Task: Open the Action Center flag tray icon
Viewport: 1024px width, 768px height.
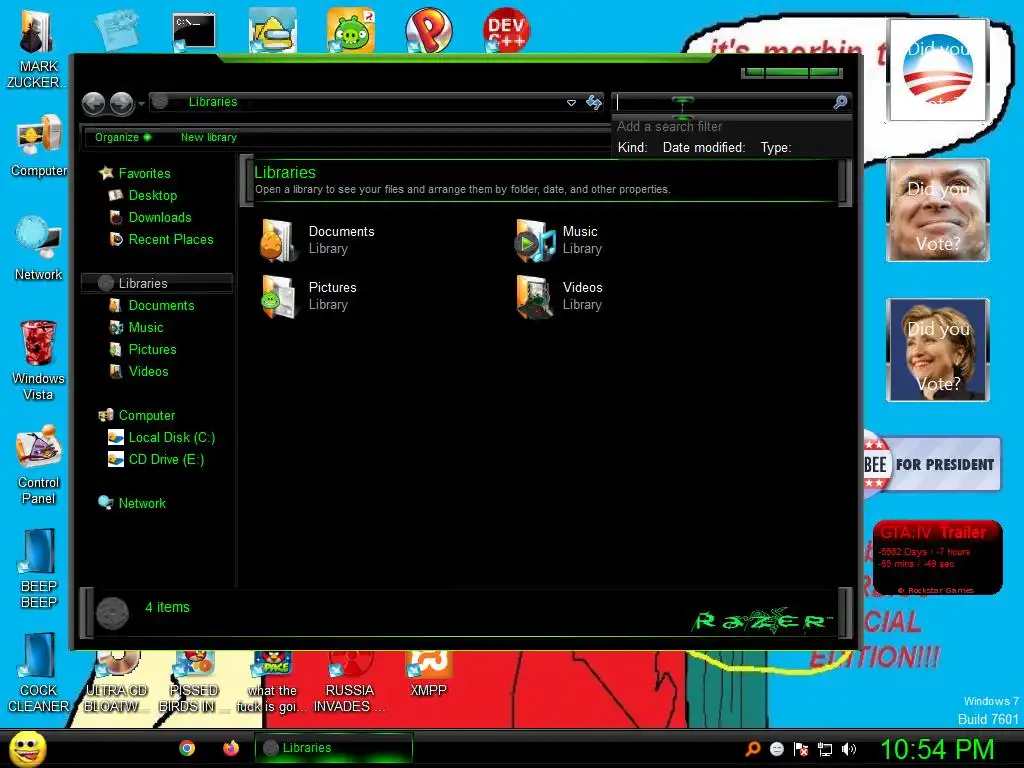Action: click(801, 749)
